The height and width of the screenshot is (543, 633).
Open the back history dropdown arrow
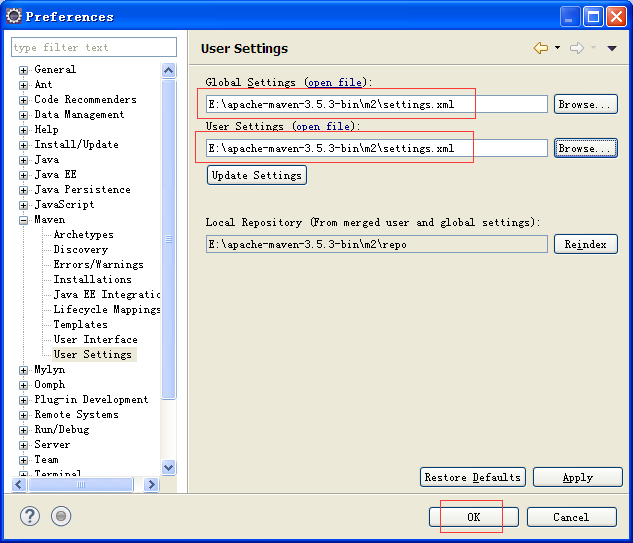click(557, 48)
